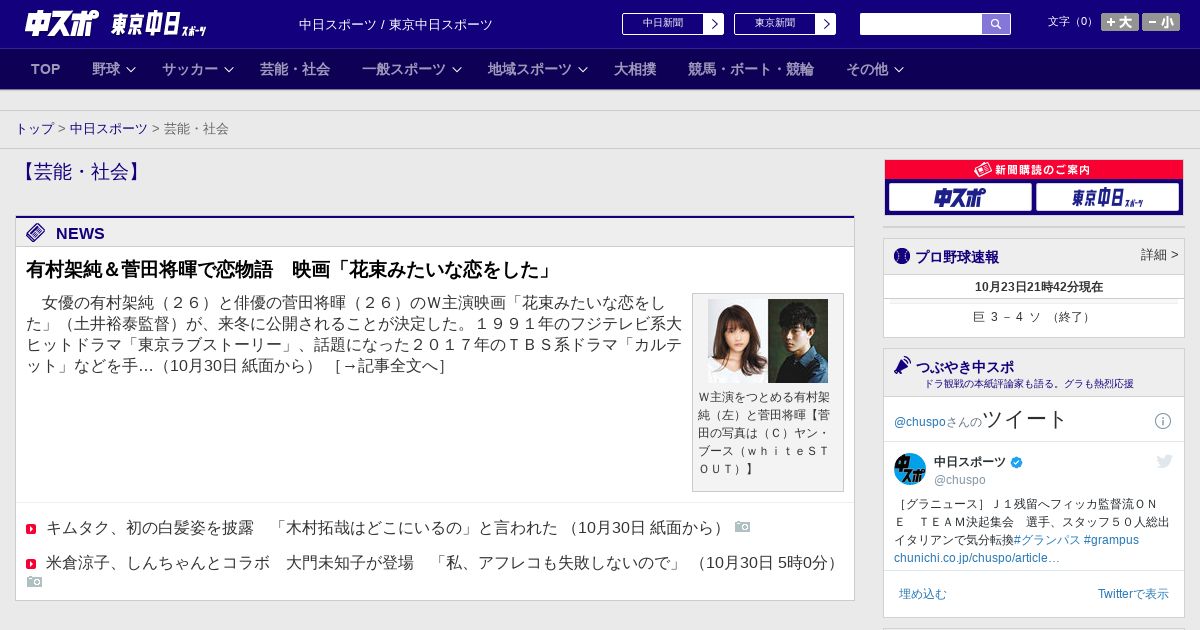Open chunichi.co.jp/chuspo/article link in tweet

pyautogui.click(x=977, y=558)
